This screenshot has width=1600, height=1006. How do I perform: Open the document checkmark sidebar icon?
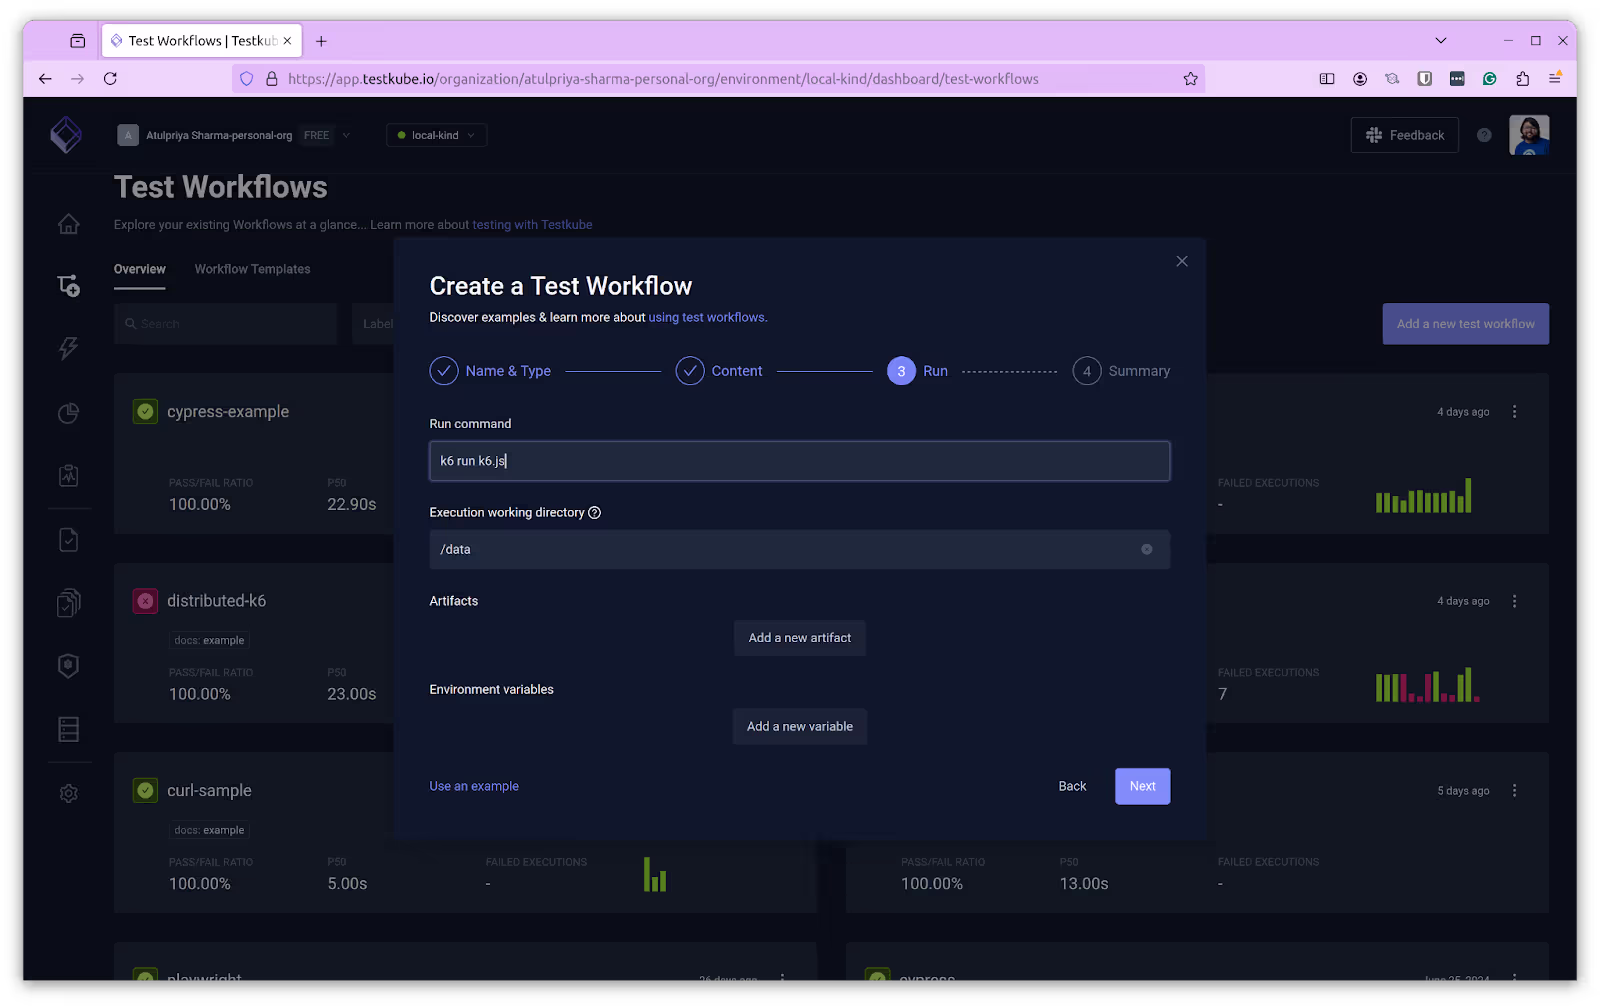click(68, 540)
